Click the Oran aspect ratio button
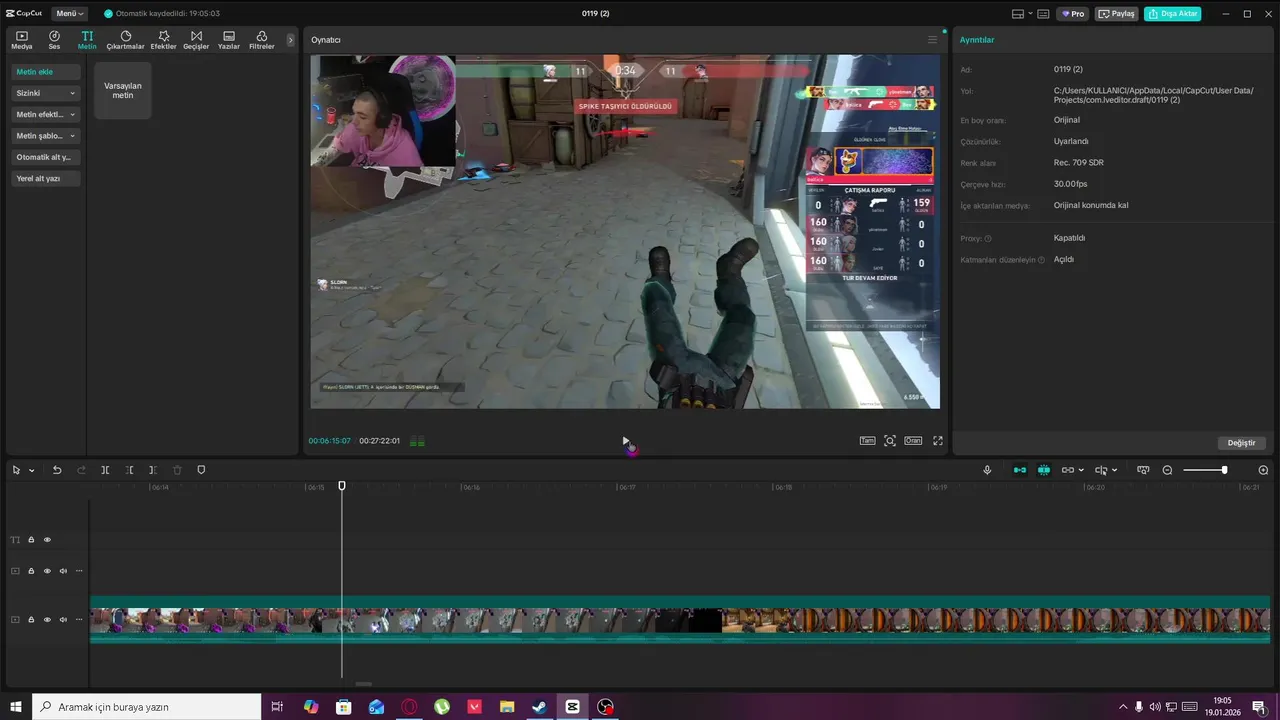 click(x=913, y=441)
